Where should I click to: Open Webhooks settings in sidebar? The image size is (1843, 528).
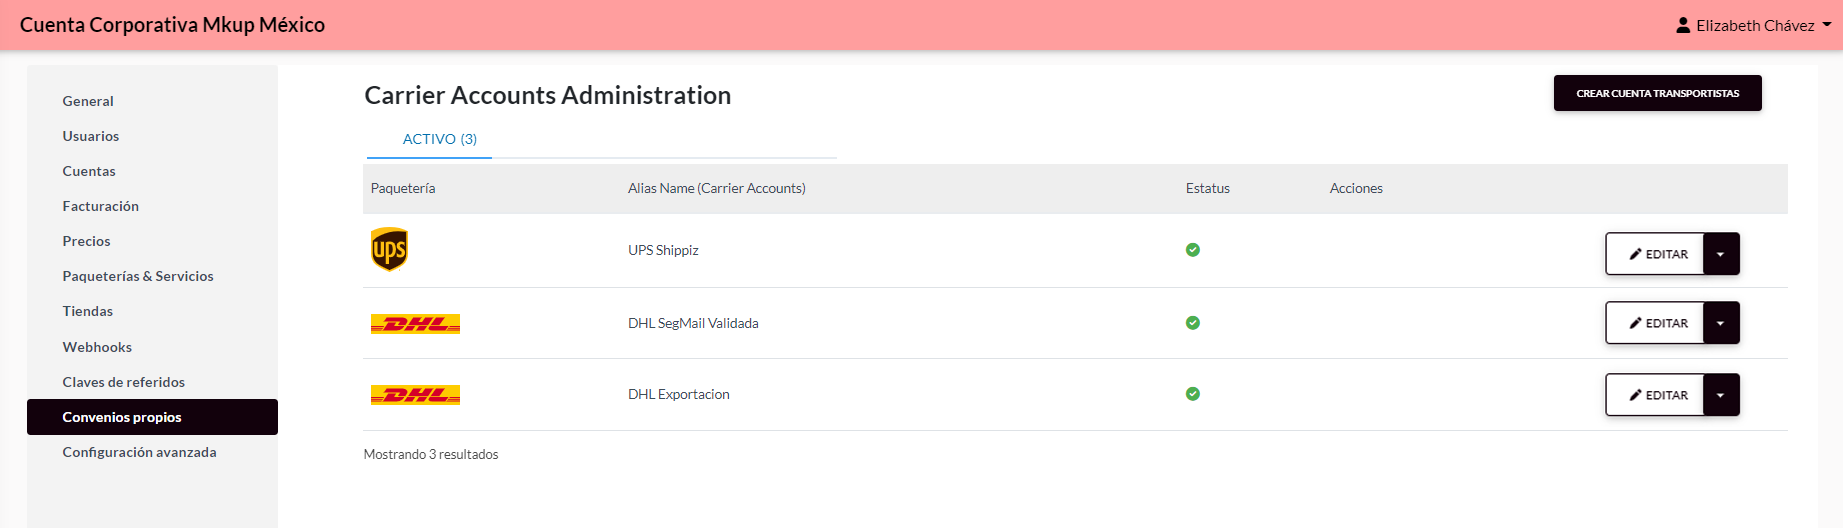(97, 347)
